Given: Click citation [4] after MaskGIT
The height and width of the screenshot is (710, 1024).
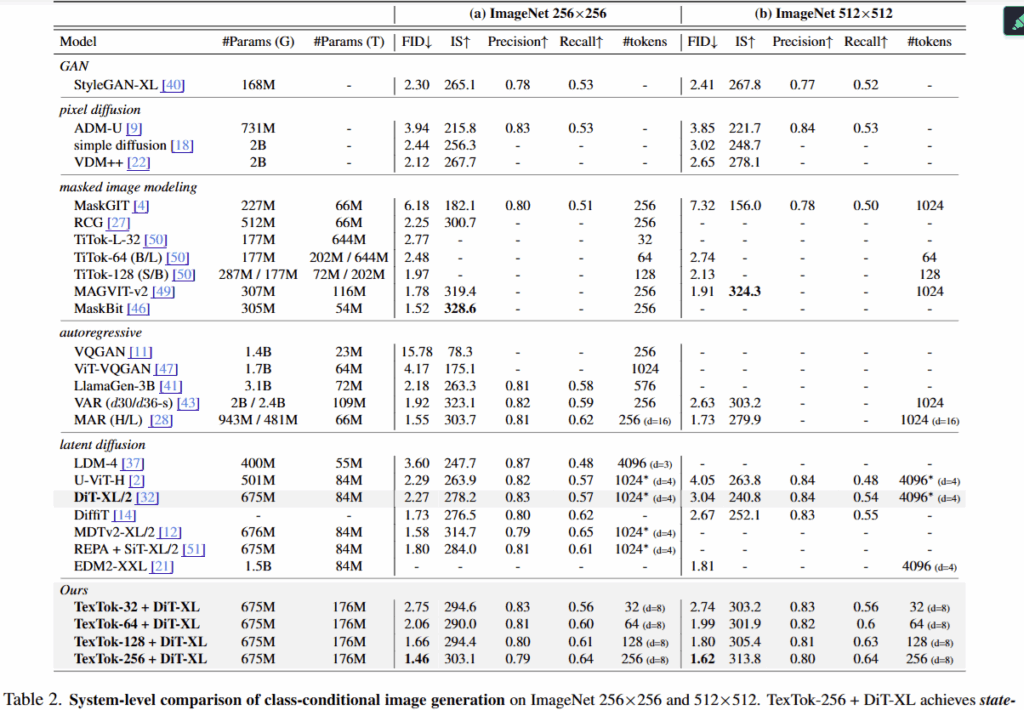Looking at the screenshot, I should pos(143,205).
